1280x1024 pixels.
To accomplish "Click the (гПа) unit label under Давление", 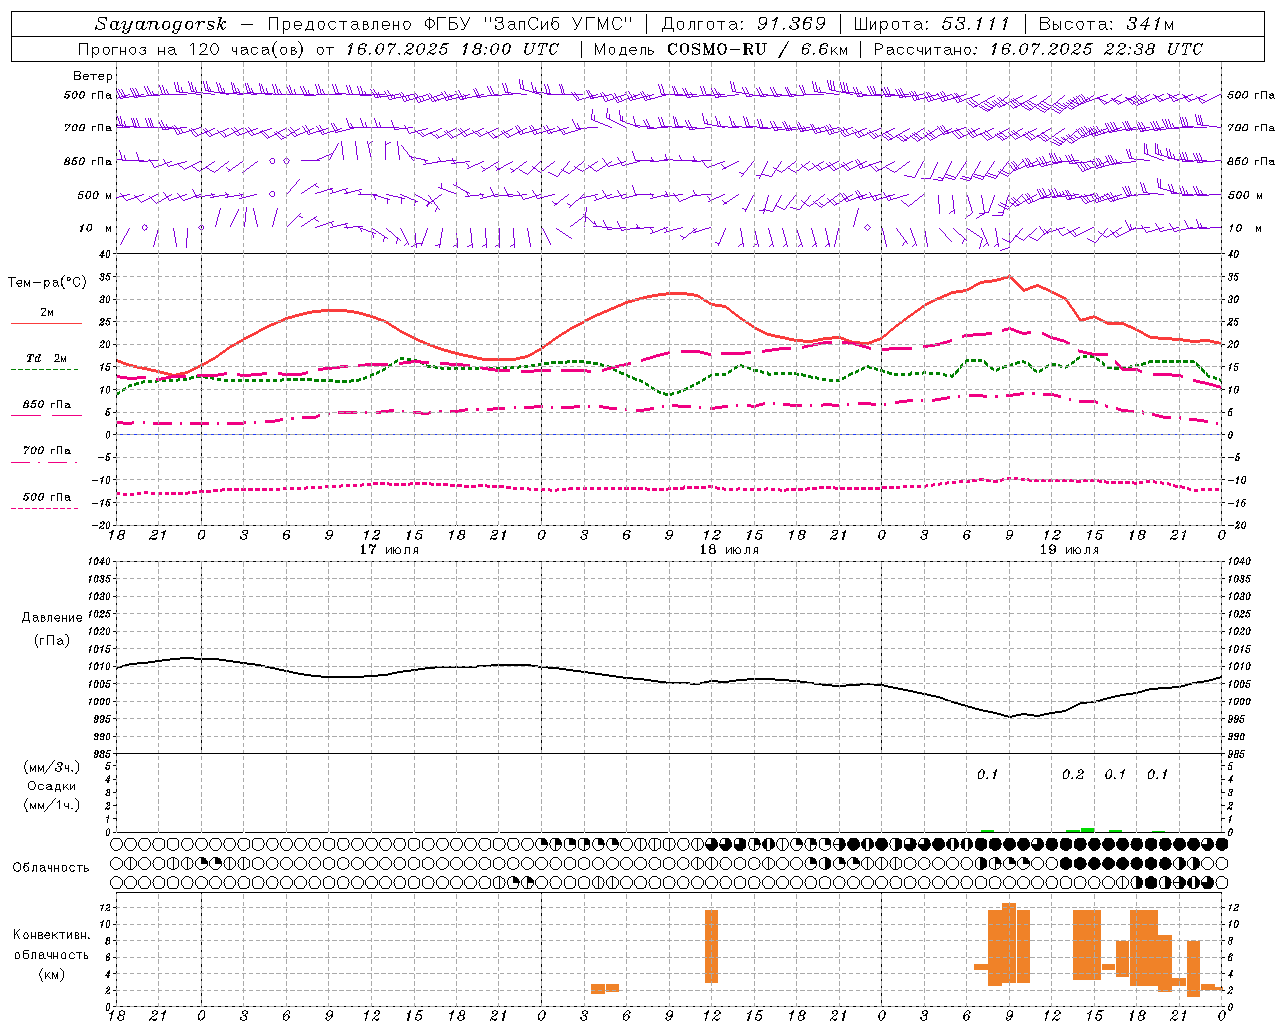I will coord(52,641).
